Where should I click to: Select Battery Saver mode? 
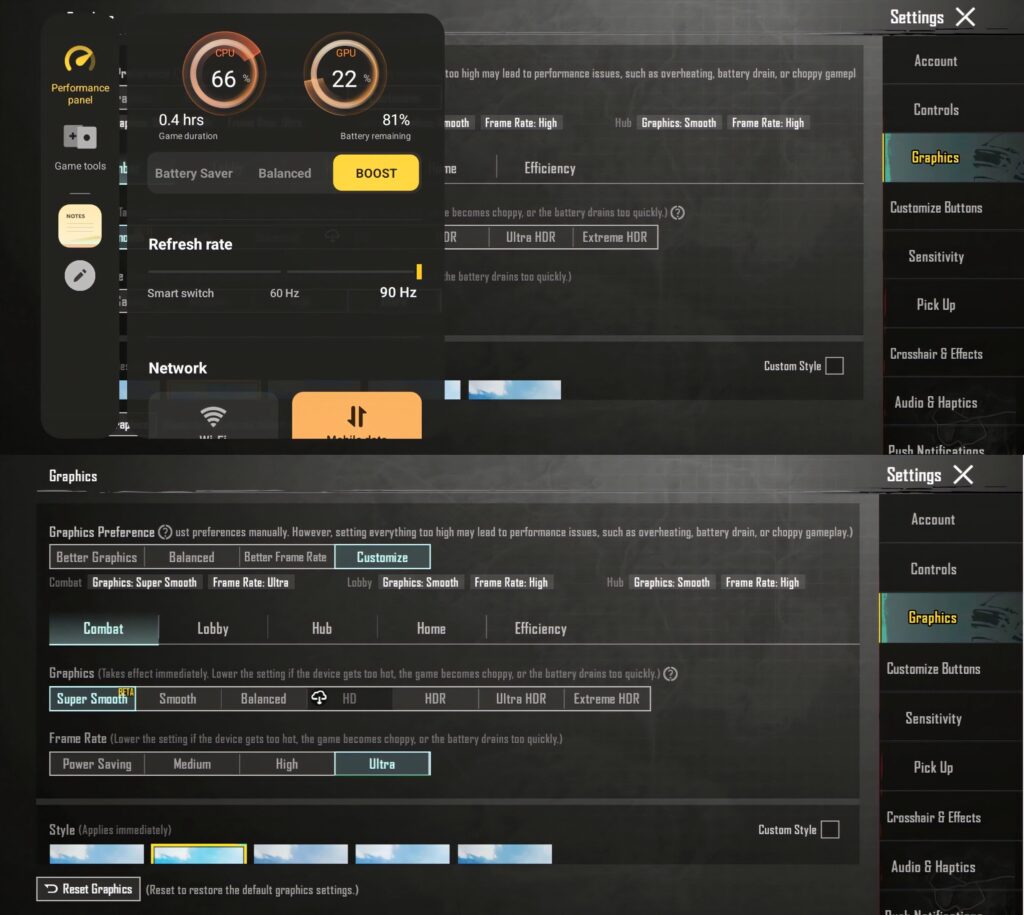coord(193,173)
